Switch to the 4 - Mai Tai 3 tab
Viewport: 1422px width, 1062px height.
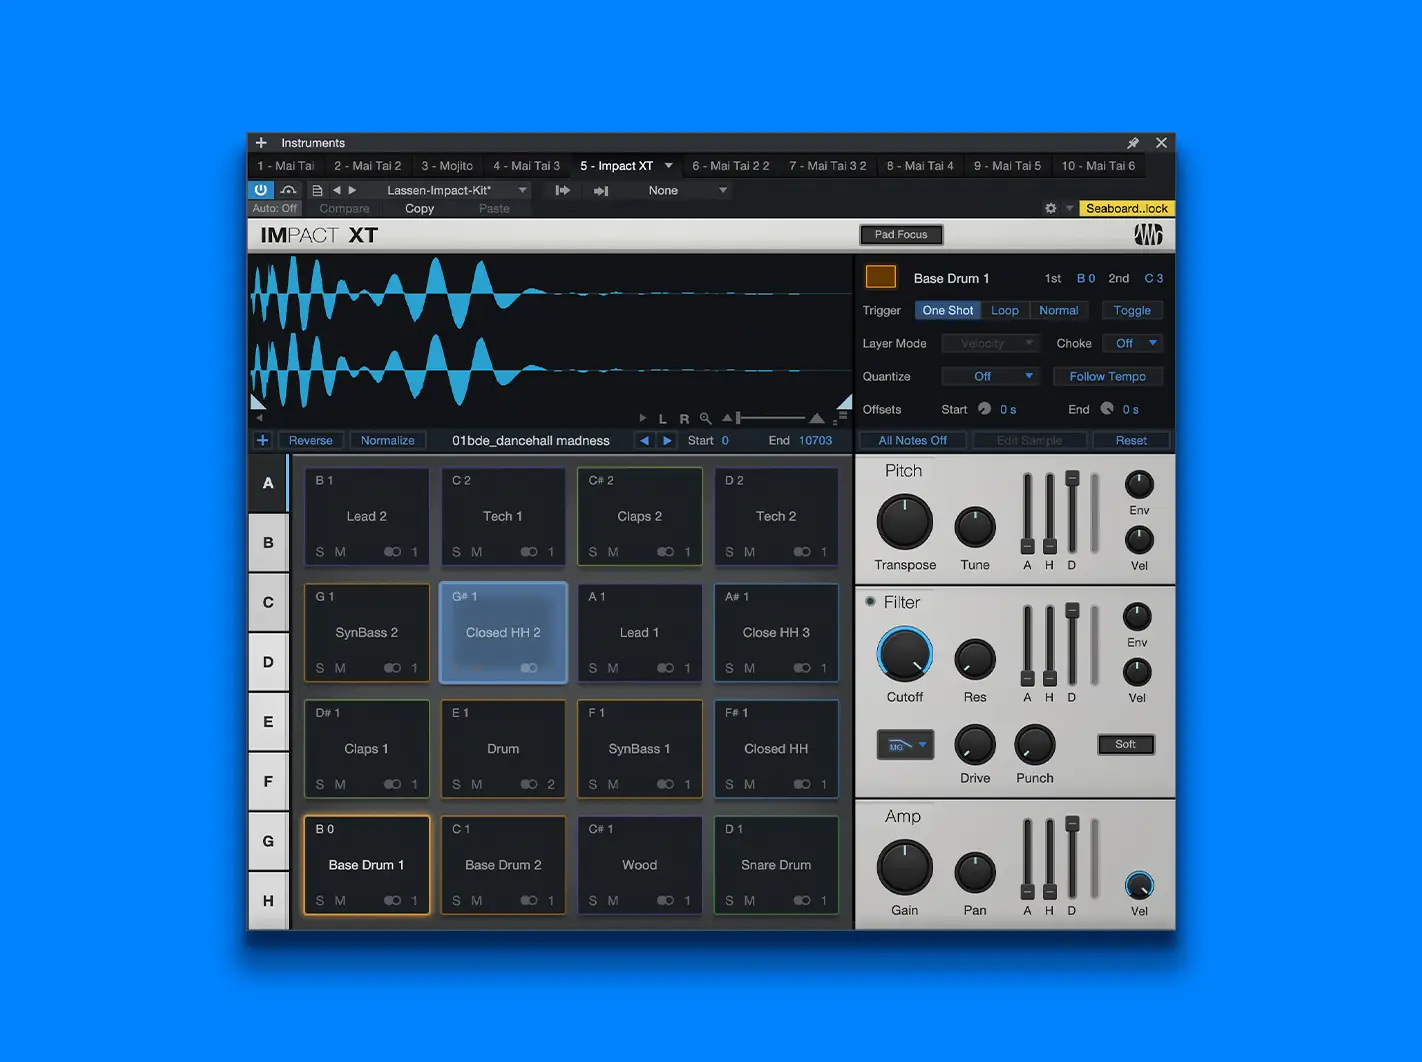click(x=526, y=166)
